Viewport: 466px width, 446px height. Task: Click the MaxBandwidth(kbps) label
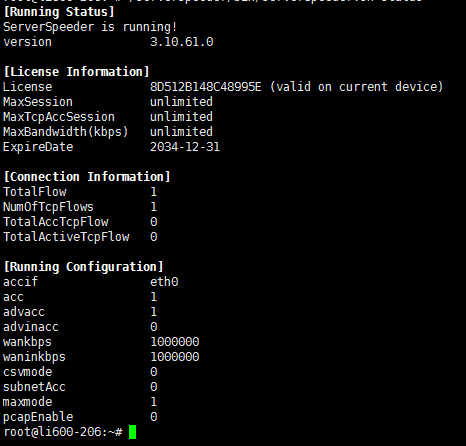pyautogui.click(x=66, y=132)
